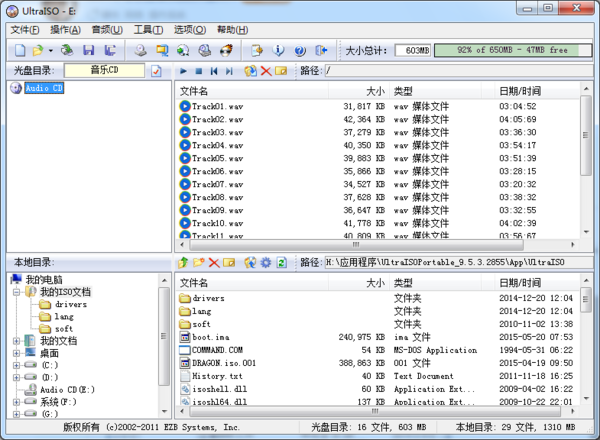Viewport: 600px width, 440px height.
Task: Expand the 桌面 tree node
Action: (16, 353)
